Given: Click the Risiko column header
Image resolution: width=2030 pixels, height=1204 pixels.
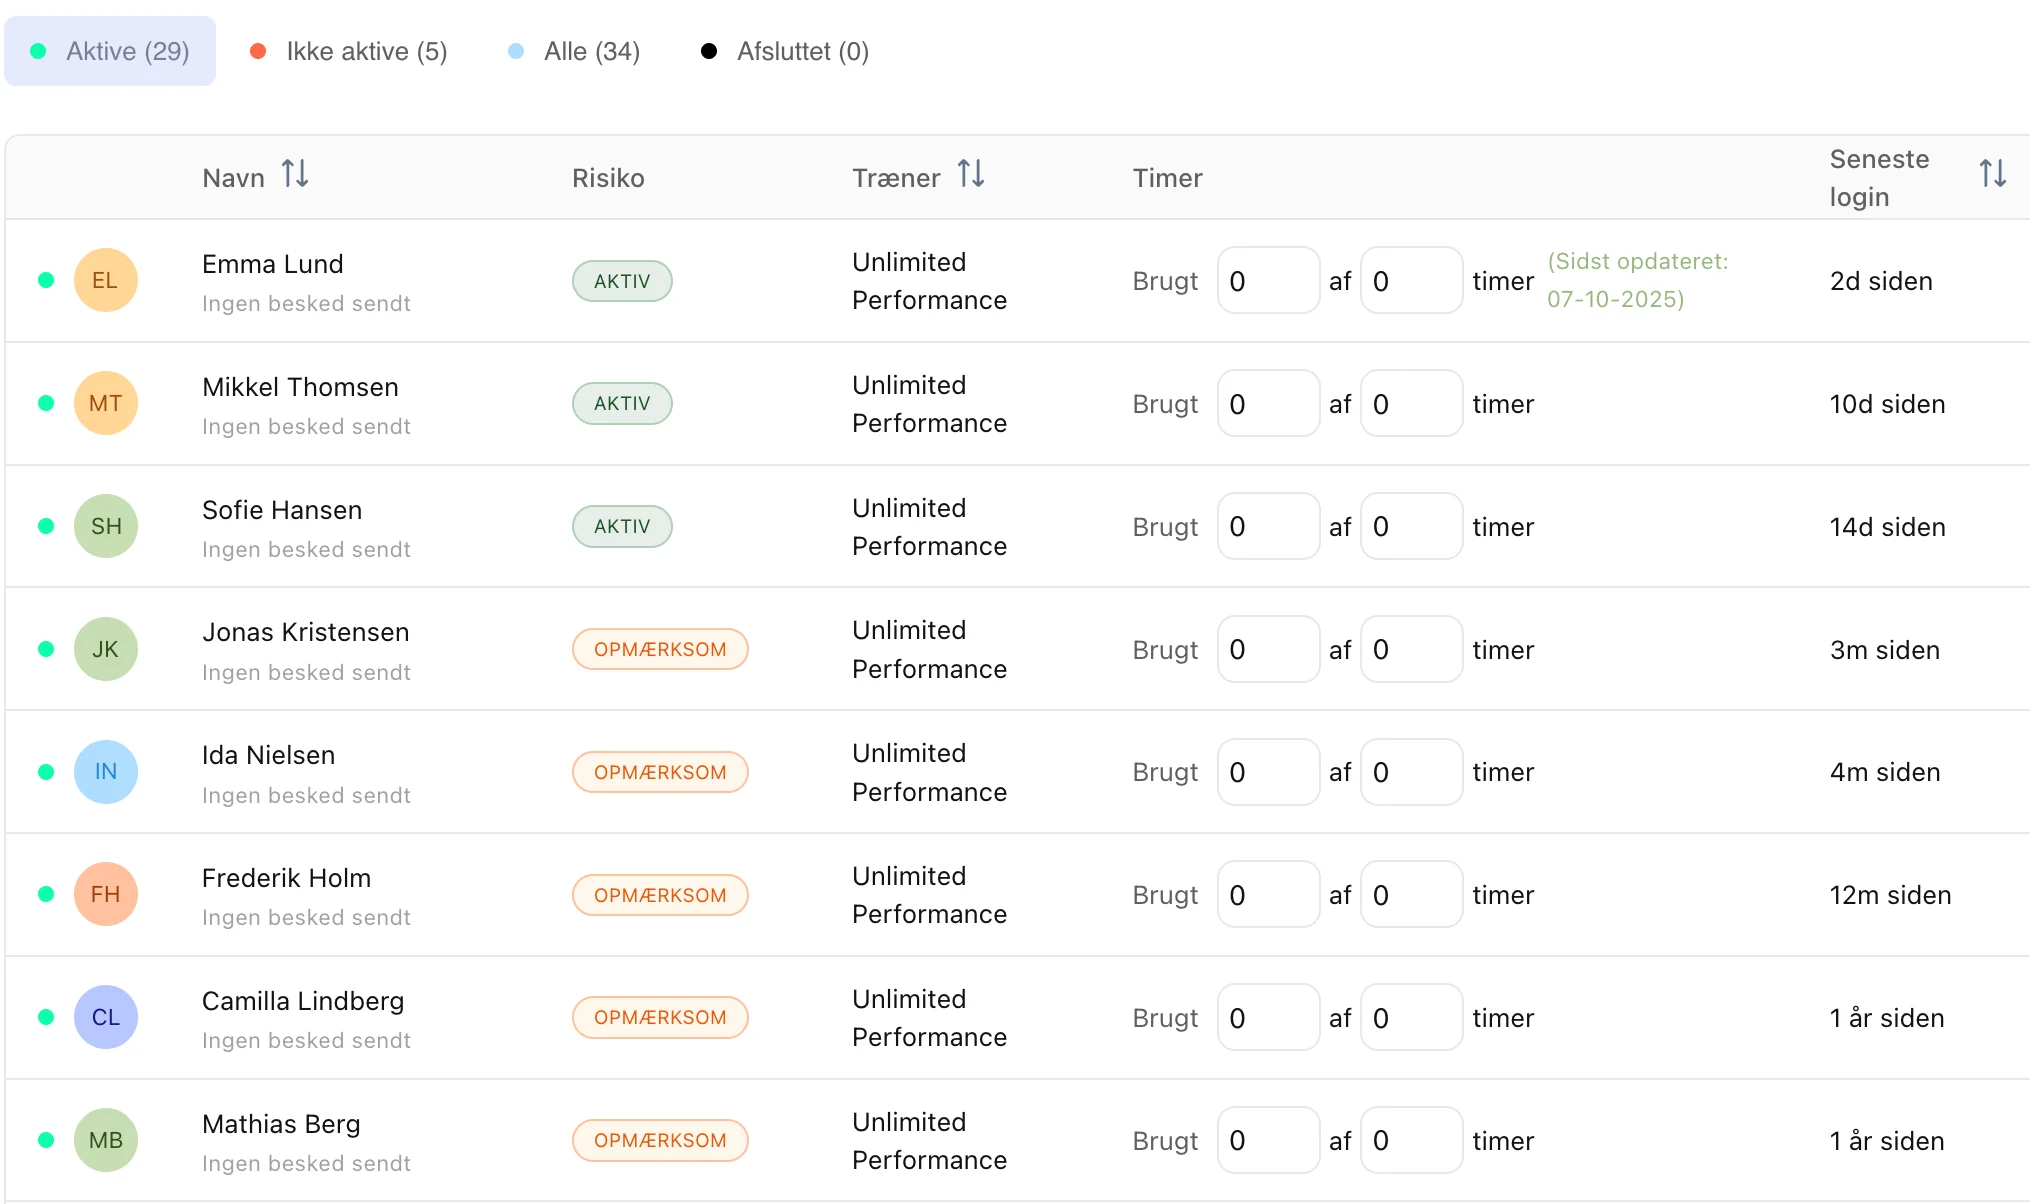Looking at the screenshot, I should (608, 178).
